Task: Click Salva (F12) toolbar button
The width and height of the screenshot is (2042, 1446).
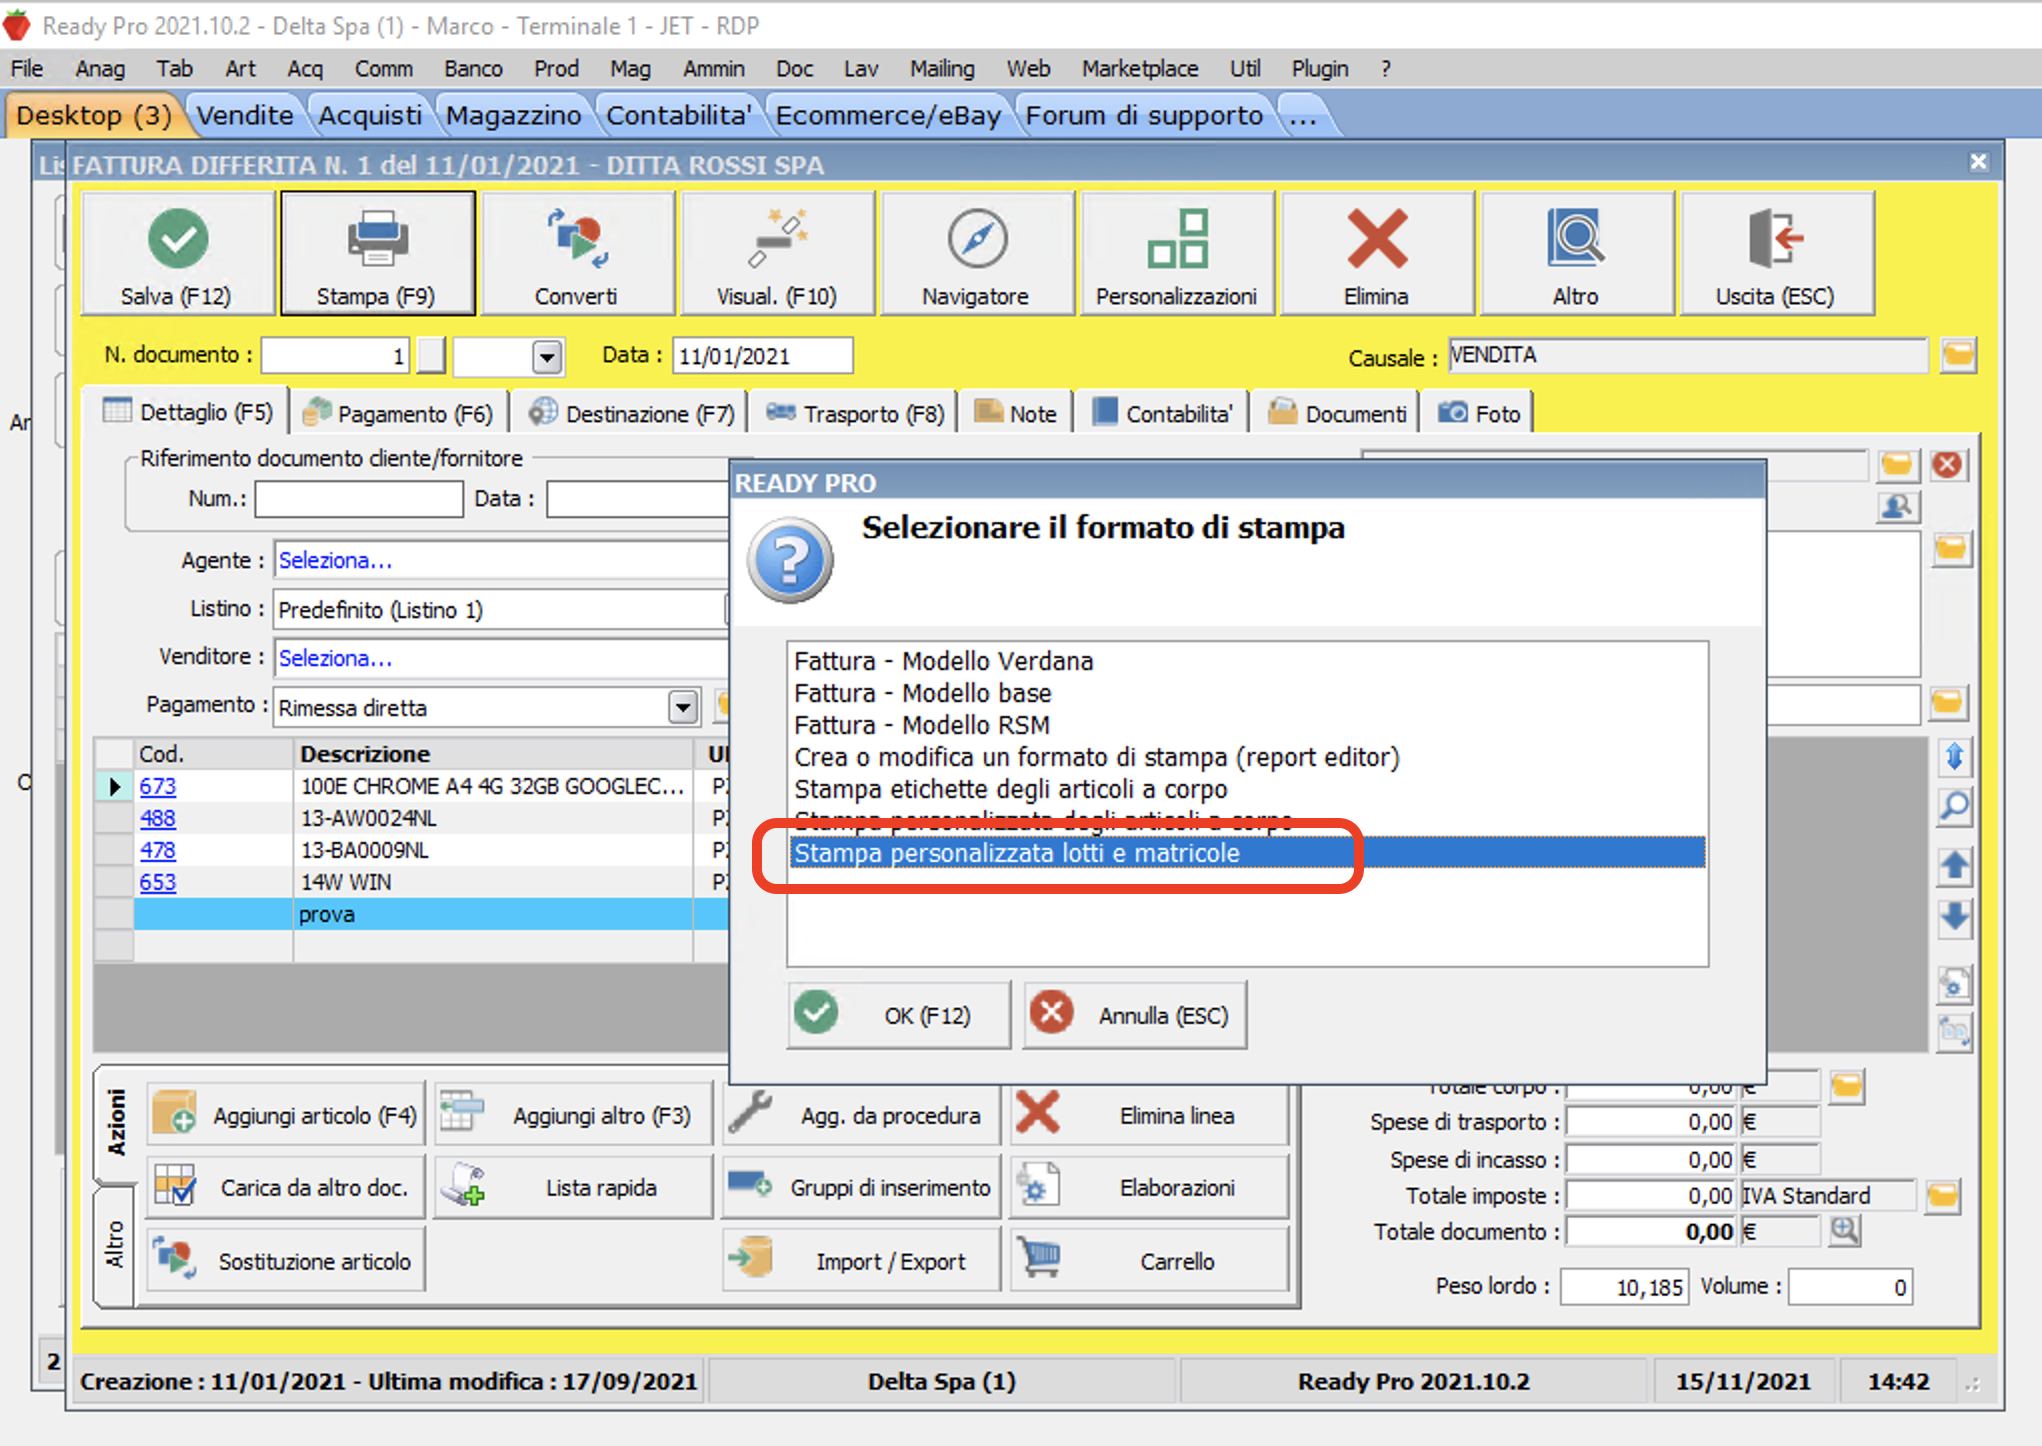Action: [177, 254]
